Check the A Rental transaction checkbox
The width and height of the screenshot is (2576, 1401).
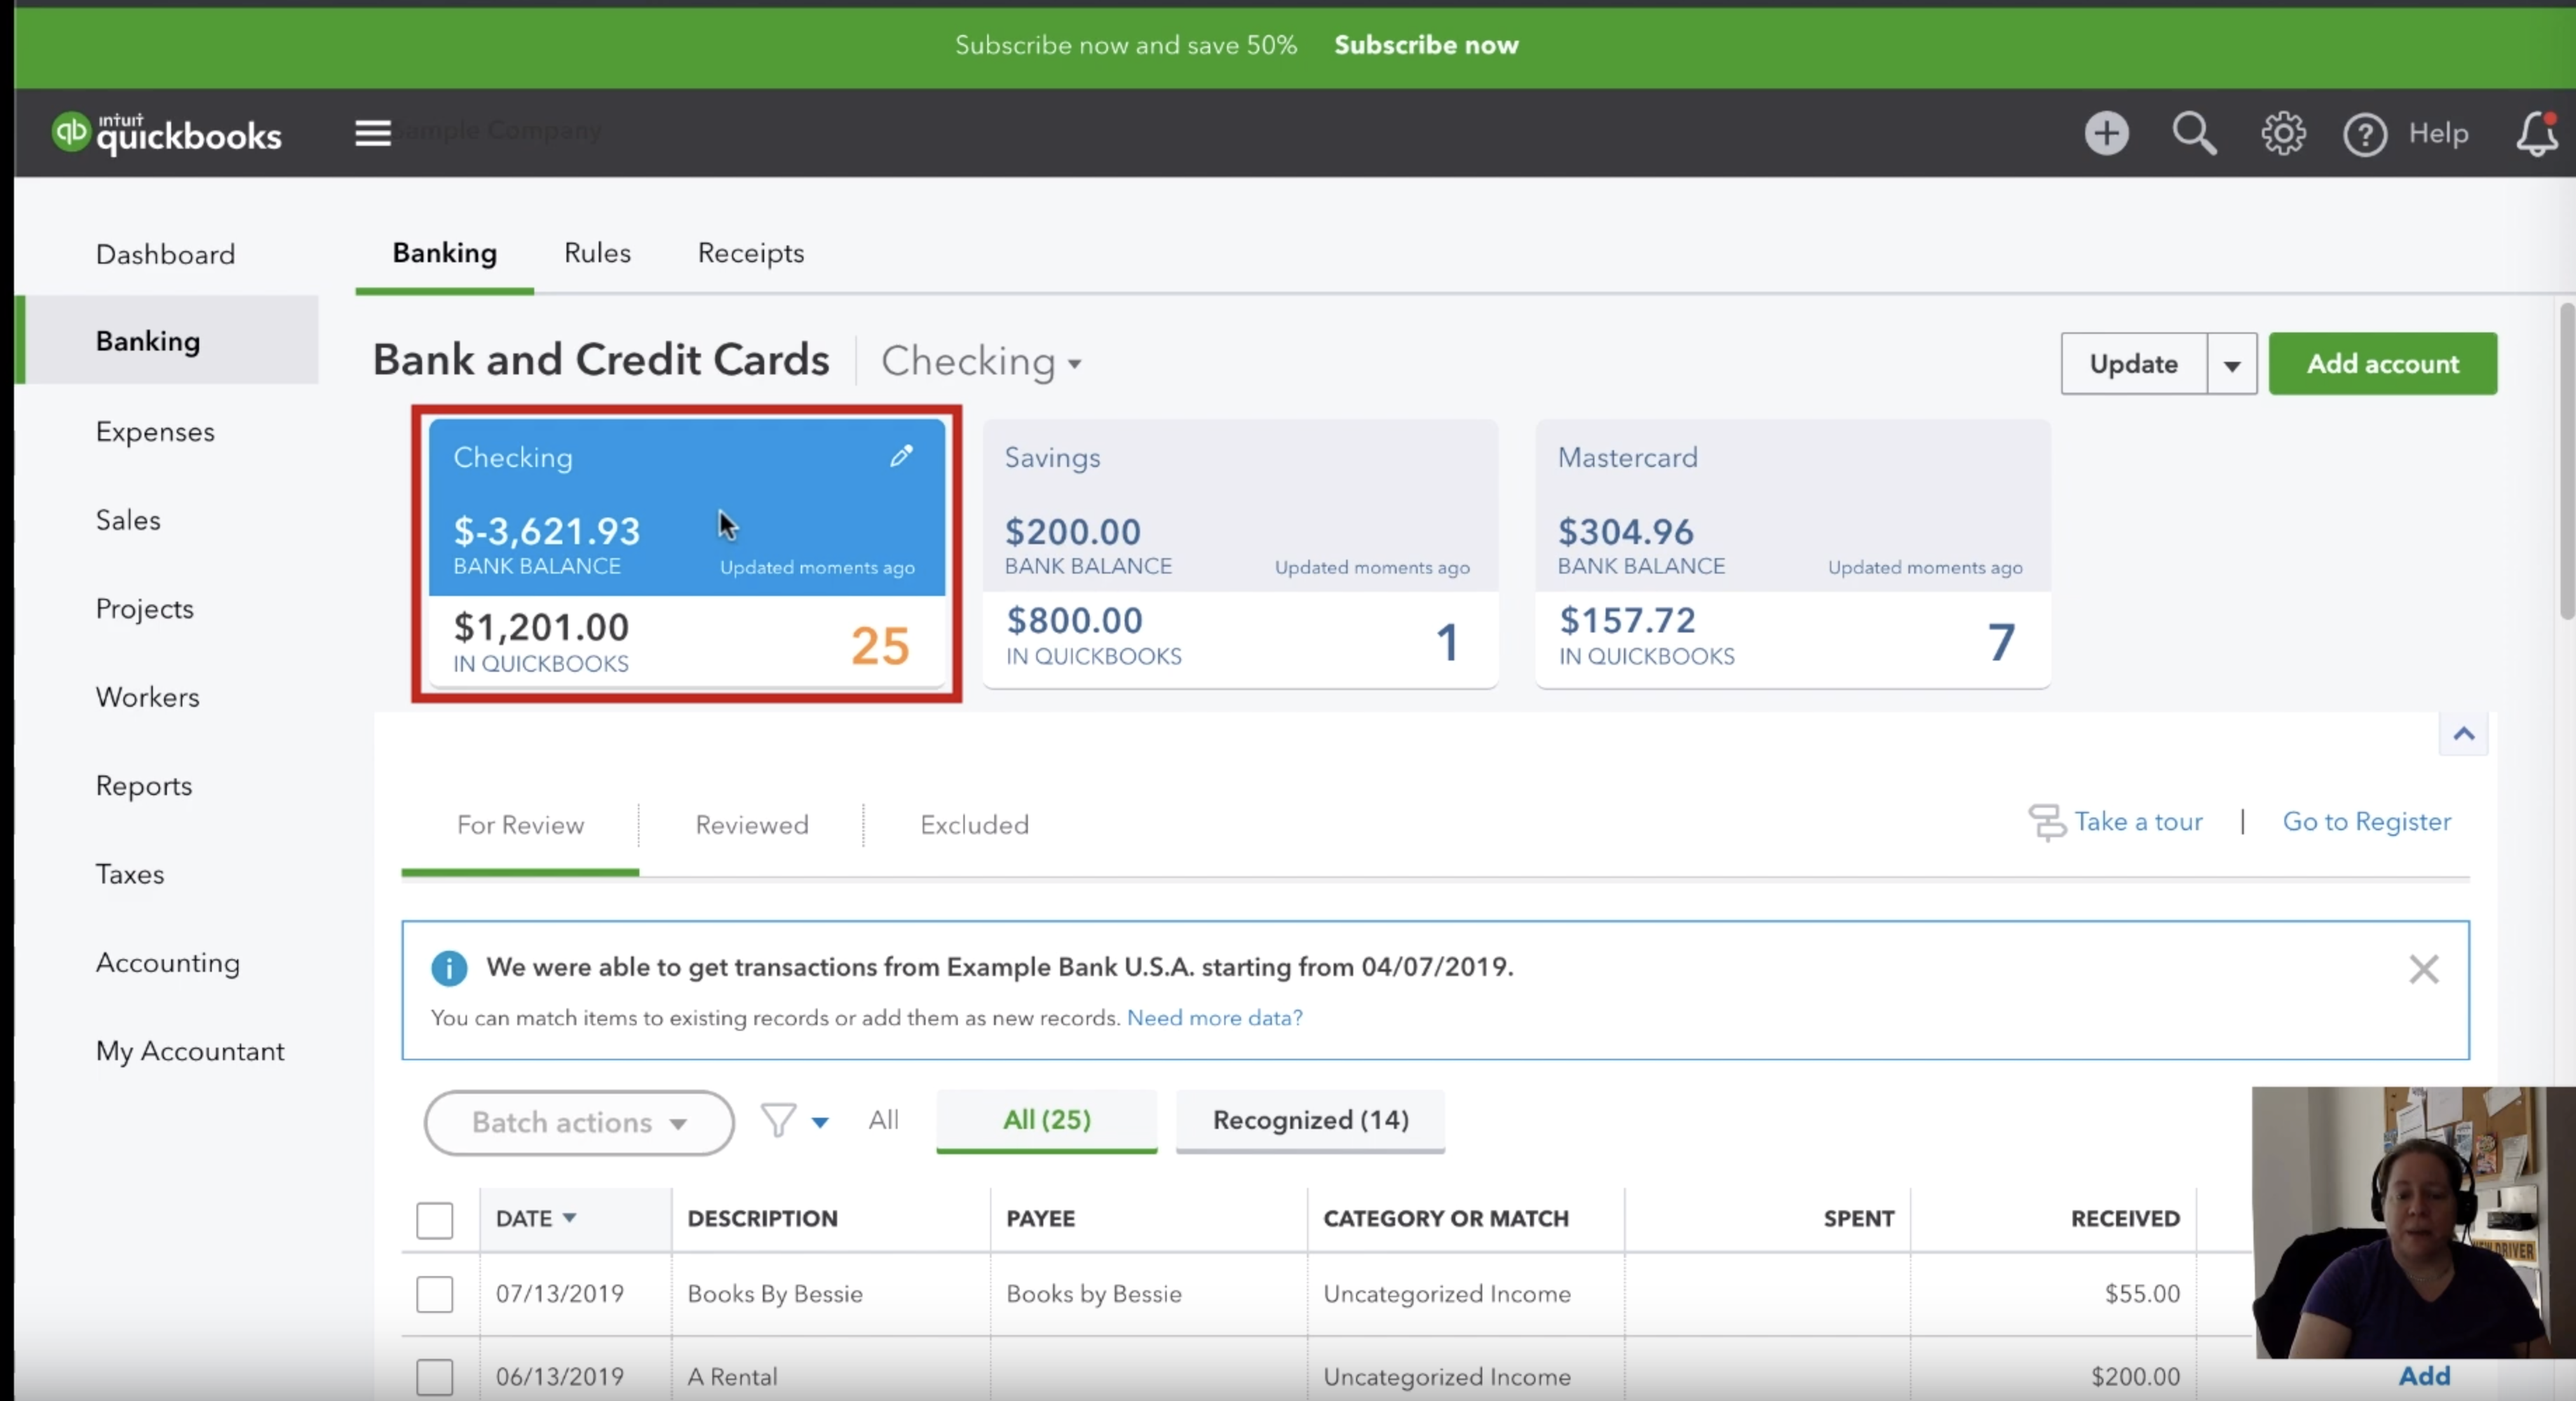[434, 1377]
